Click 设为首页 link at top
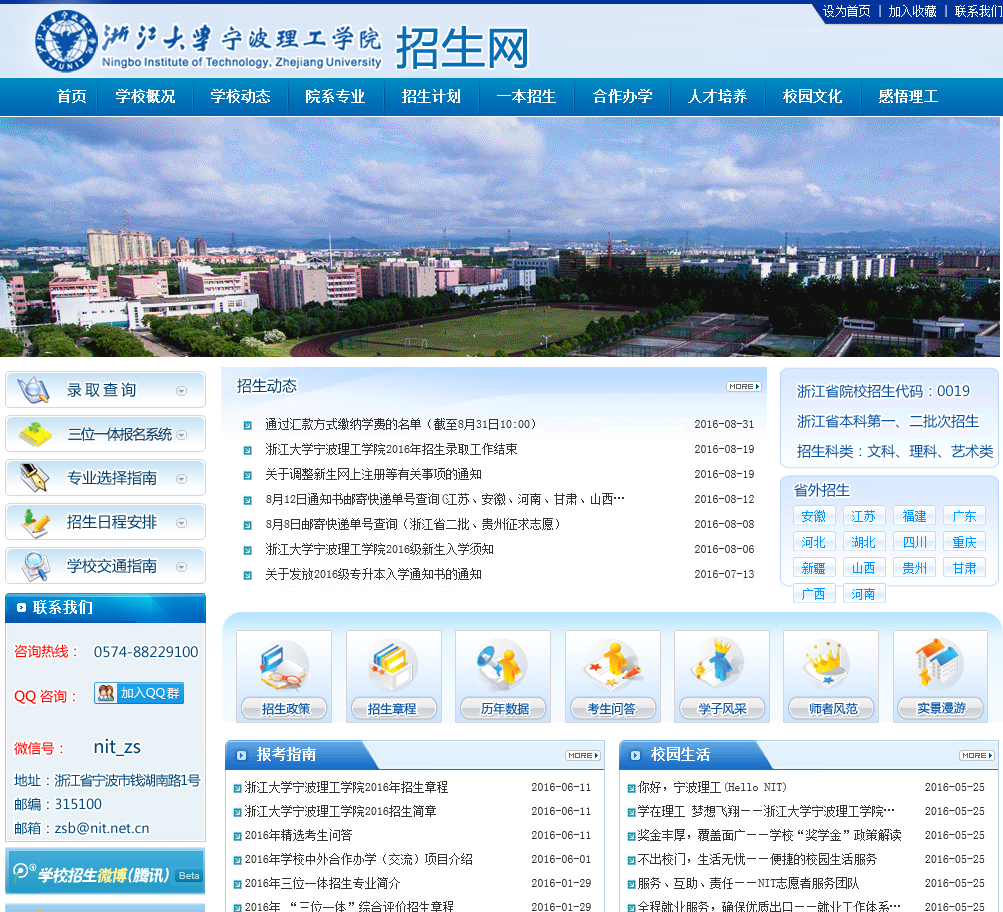1003x912 pixels. pyautogui.click(x=846, y=11)
